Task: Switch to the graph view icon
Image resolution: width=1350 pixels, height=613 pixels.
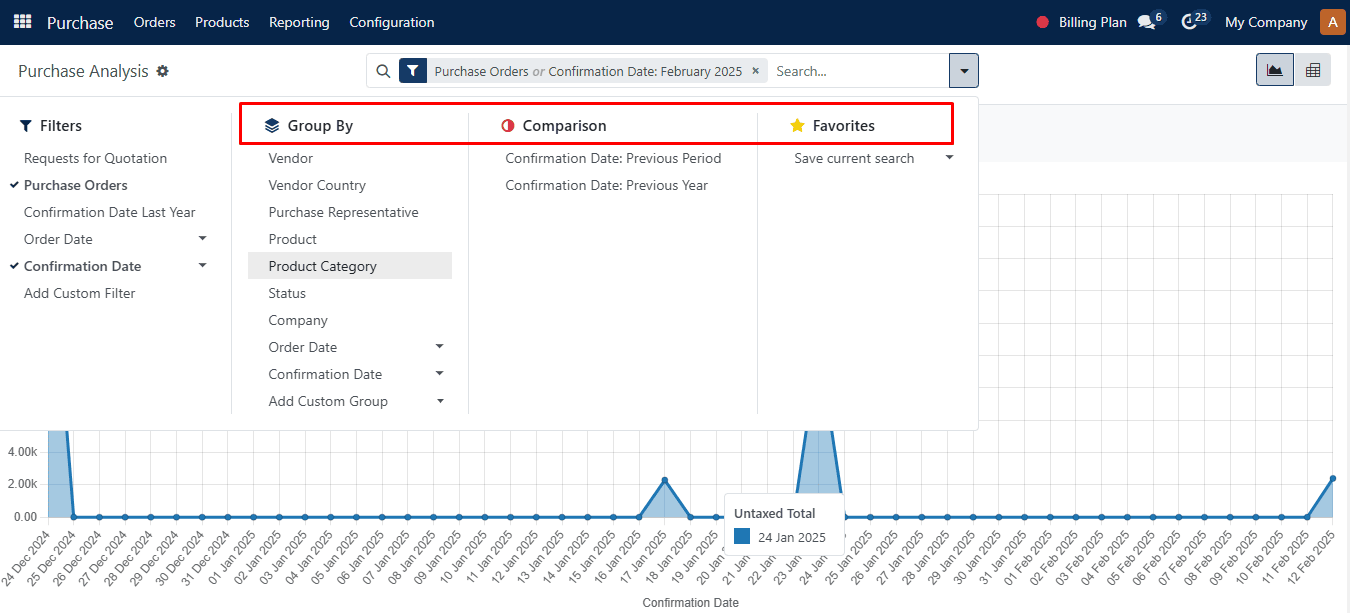Action: [1275, 70]
